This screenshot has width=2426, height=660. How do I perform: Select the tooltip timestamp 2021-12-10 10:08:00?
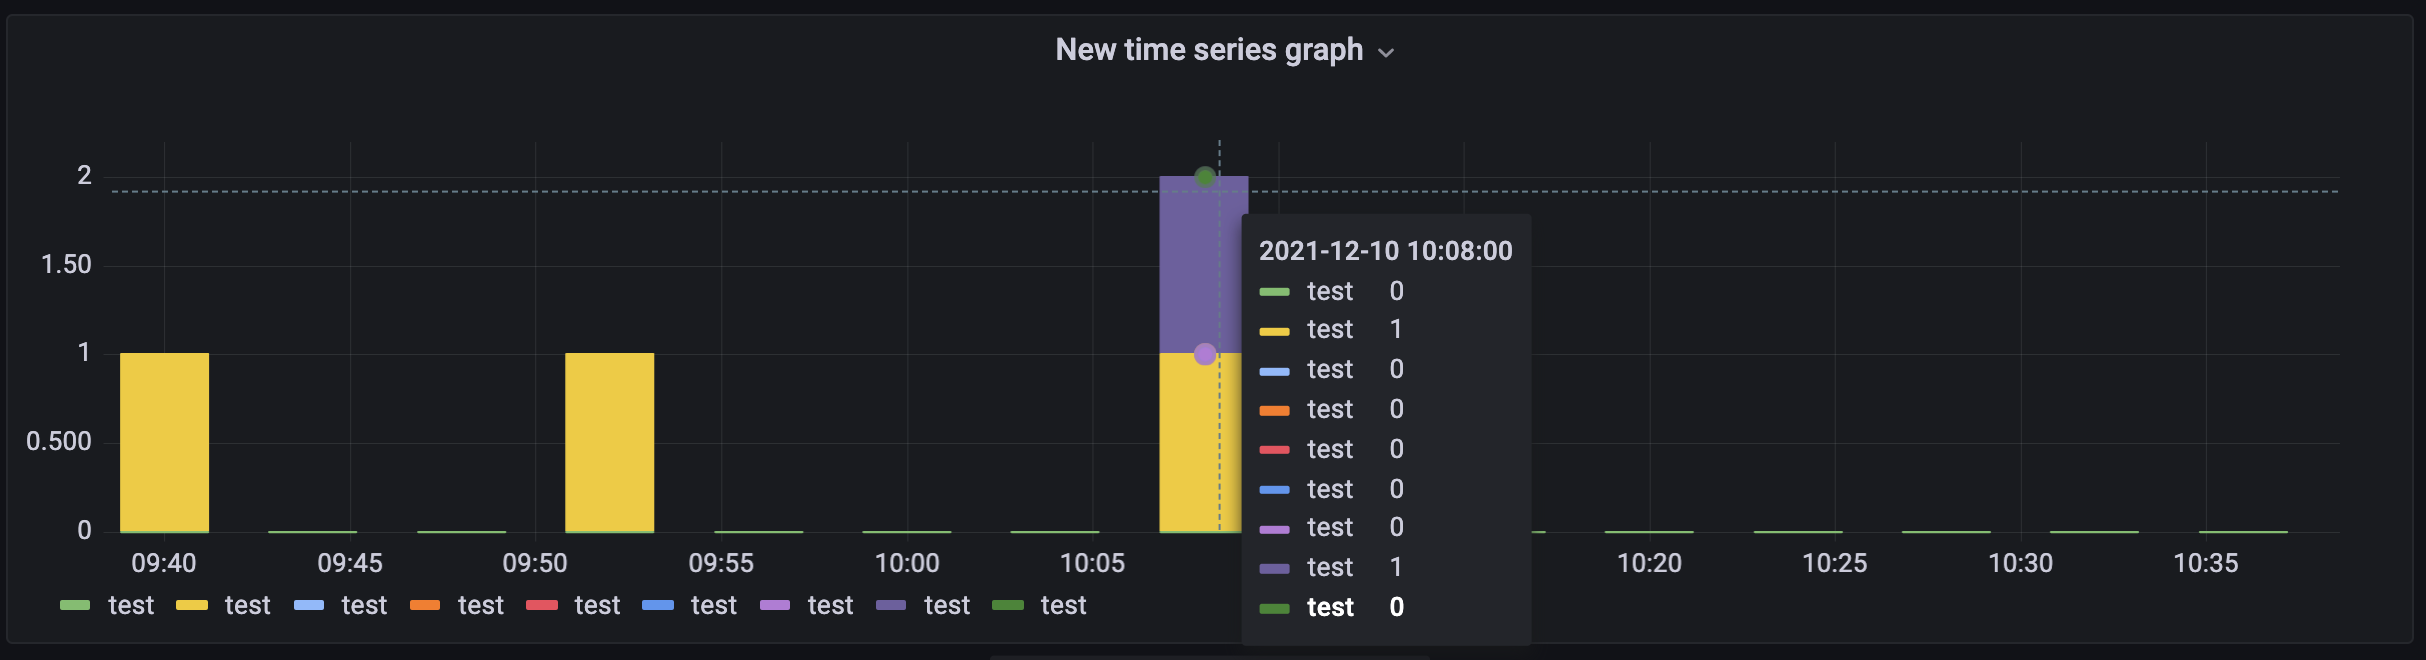click(x=1387, y=251)
